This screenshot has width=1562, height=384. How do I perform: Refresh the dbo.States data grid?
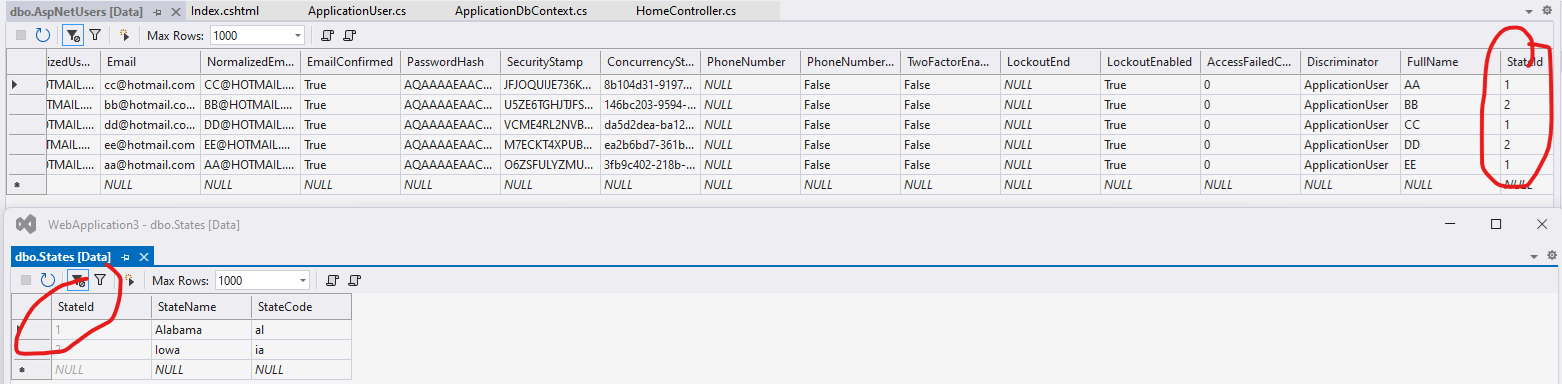(48, 280)
